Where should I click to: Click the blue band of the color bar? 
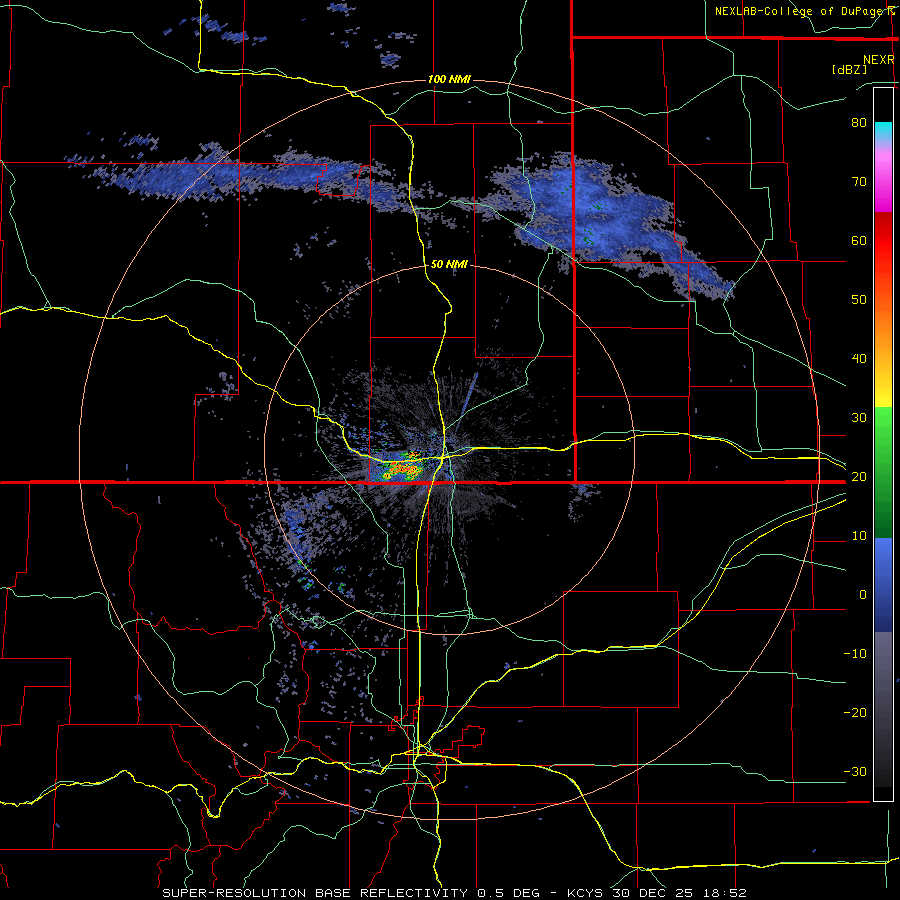coord(883,584)
